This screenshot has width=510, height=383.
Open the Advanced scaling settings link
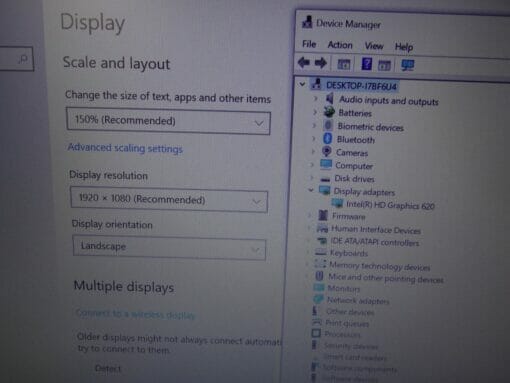point(125,148)
